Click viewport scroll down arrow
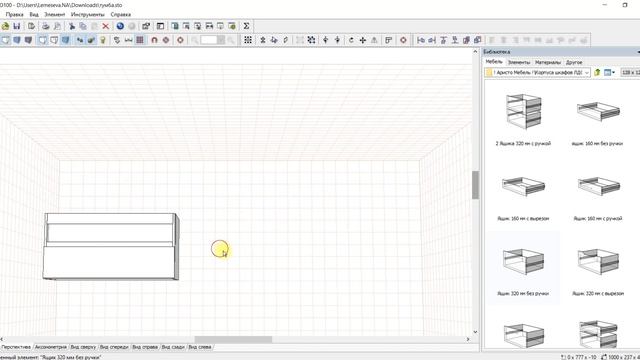The image size is (640, 360). tap(475, 332)
